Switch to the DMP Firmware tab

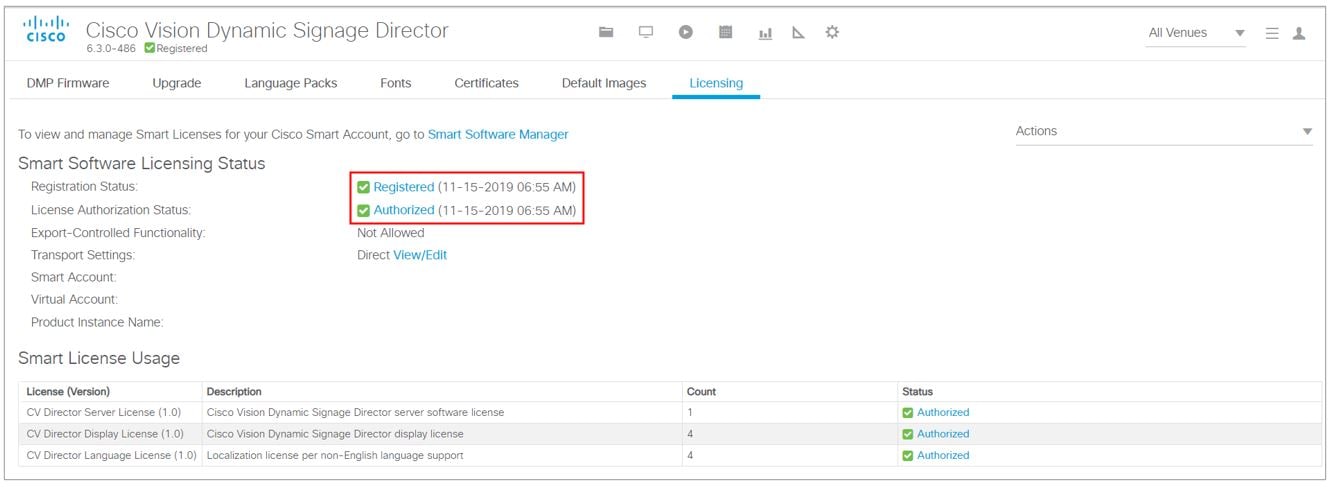click(68, 83)
